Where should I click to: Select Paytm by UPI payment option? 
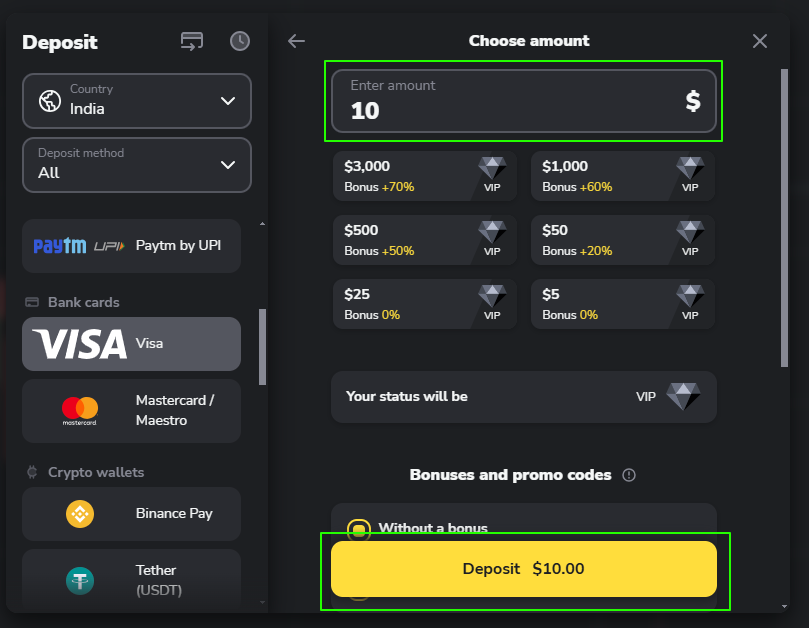pyautogui.click(x=131, y=246)
